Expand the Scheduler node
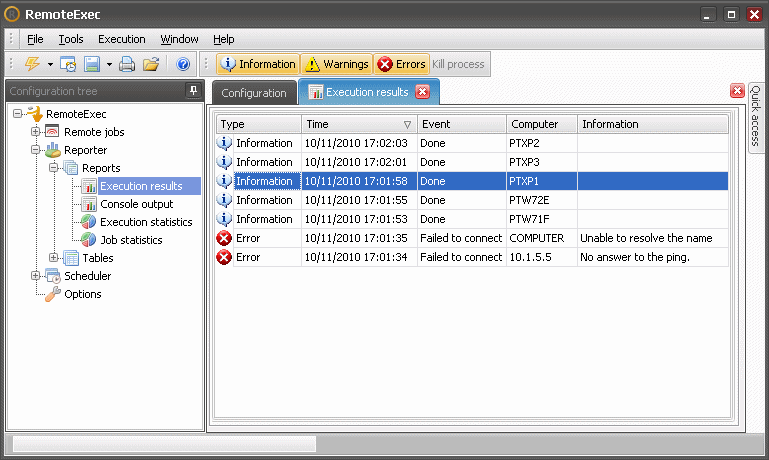The image size is (769, 460). tap(35, 276)
